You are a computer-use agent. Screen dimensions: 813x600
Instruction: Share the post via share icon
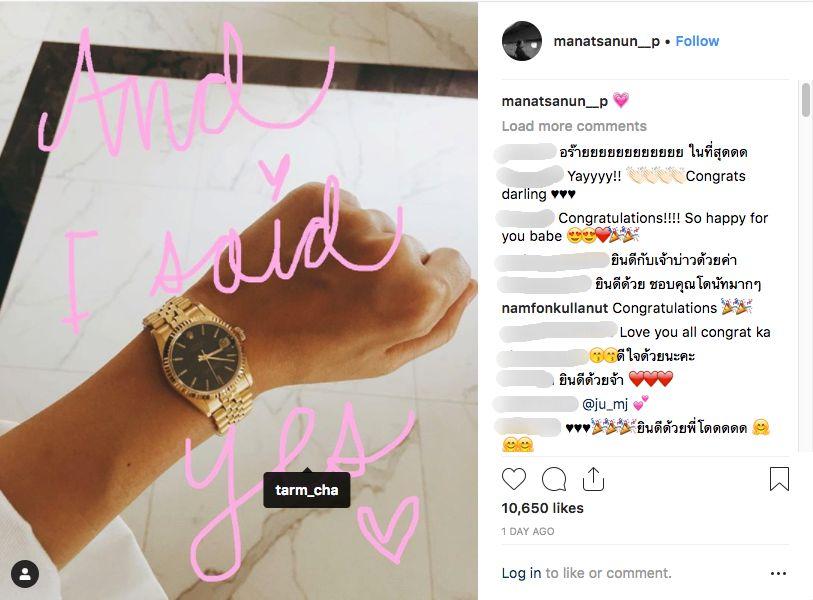593,479
